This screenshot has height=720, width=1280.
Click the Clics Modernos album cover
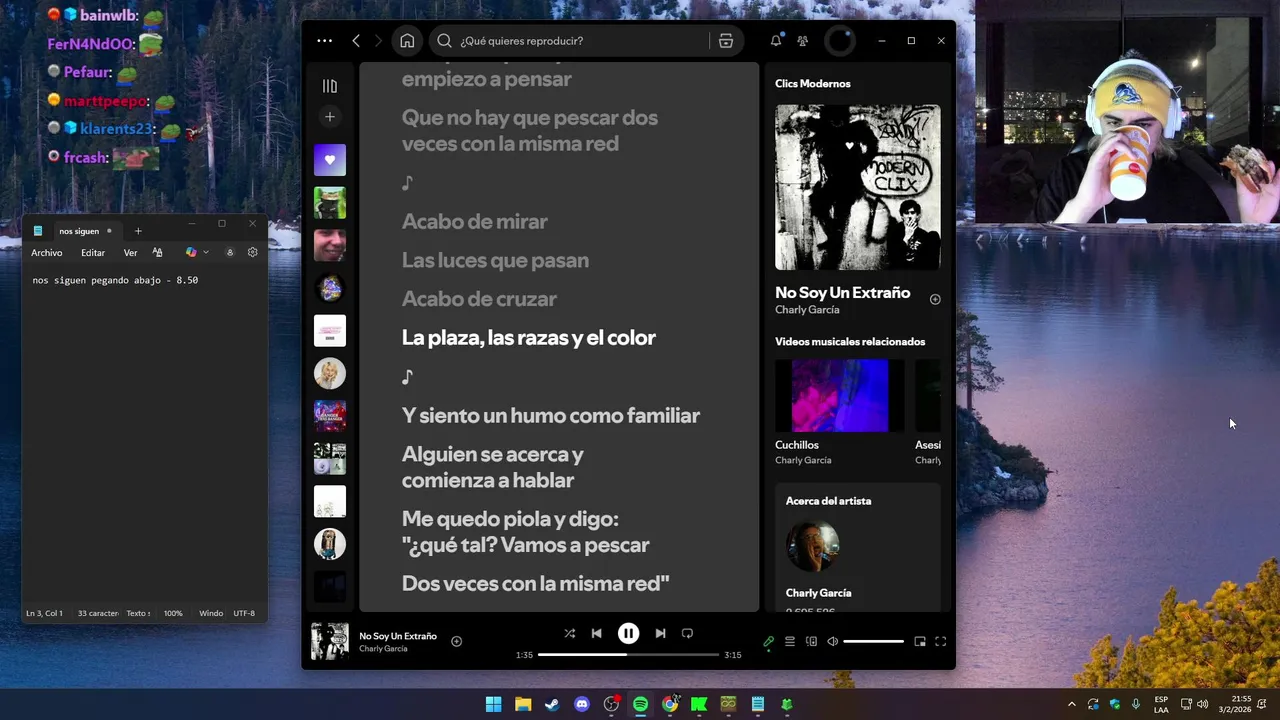coord(858,187)
